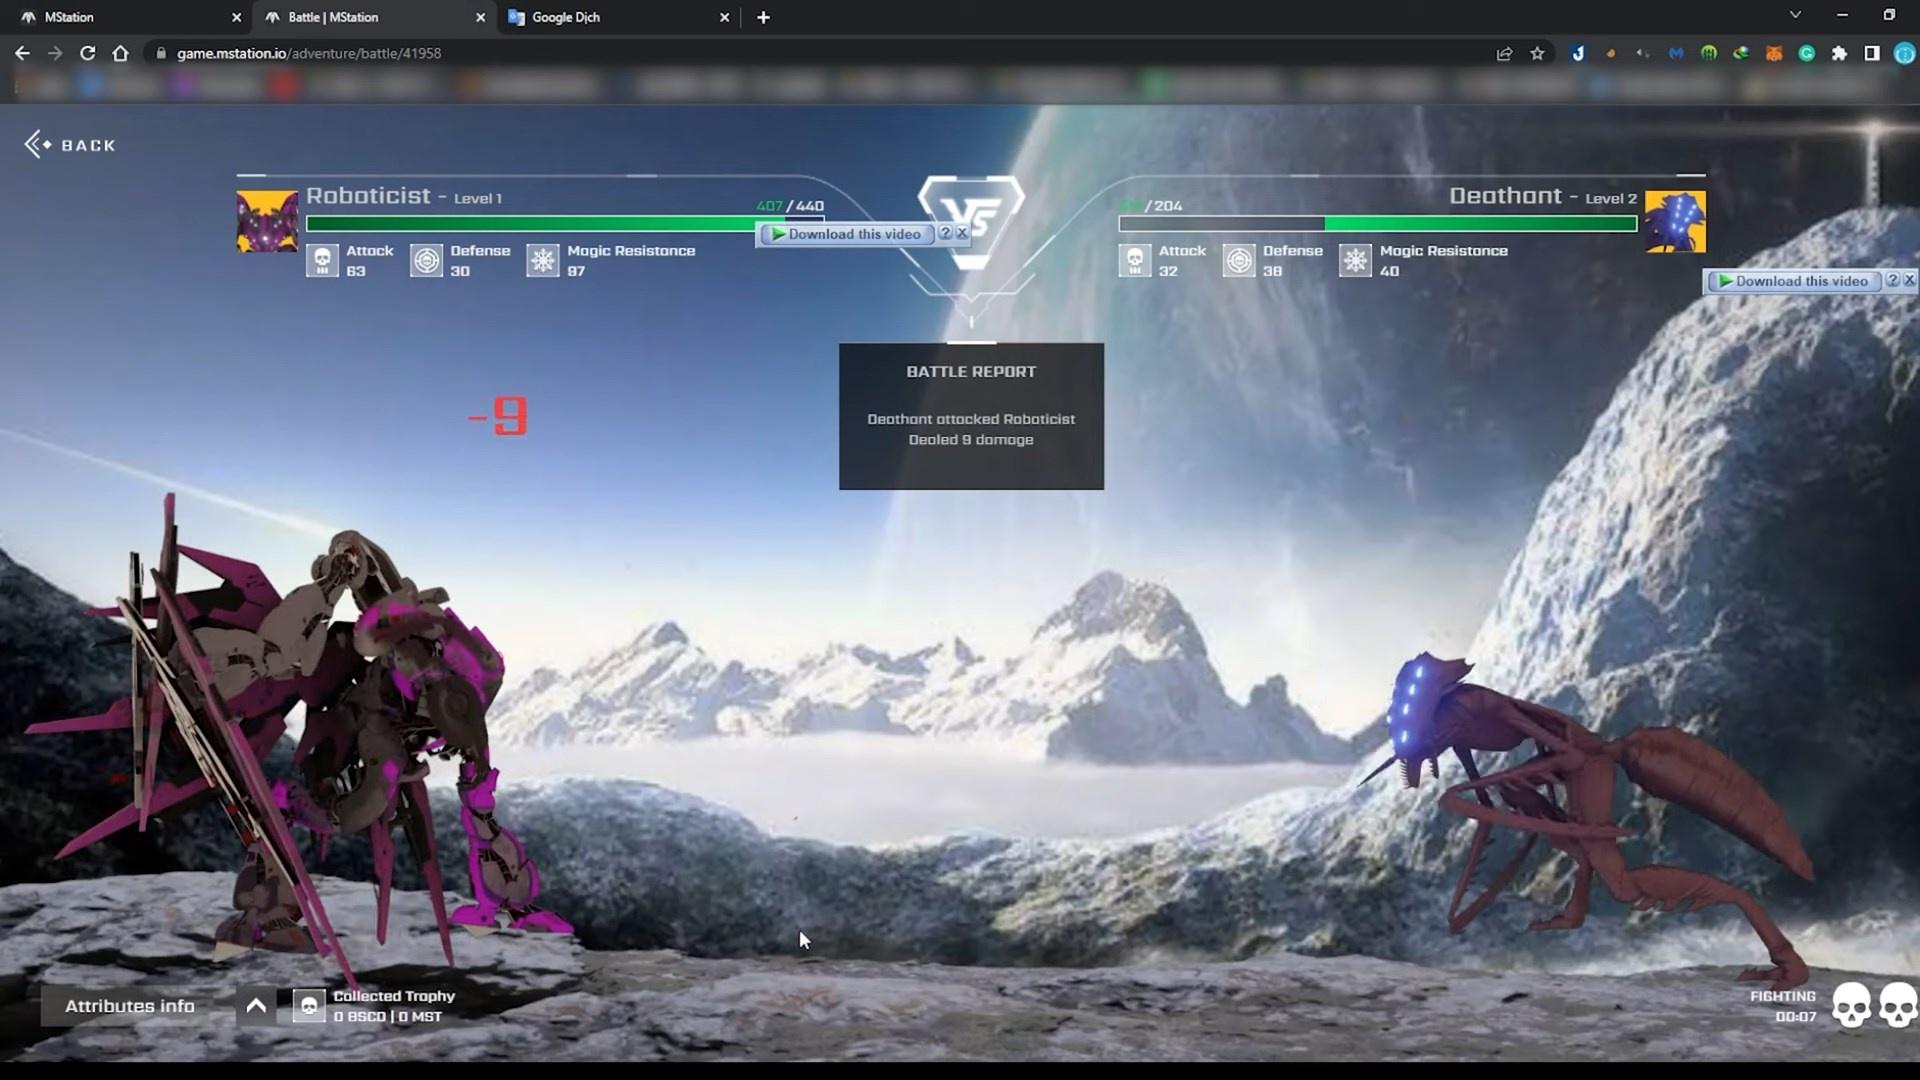Open the Attributes info panel
1920x1080 pixels.
(x=130, y=1006)
